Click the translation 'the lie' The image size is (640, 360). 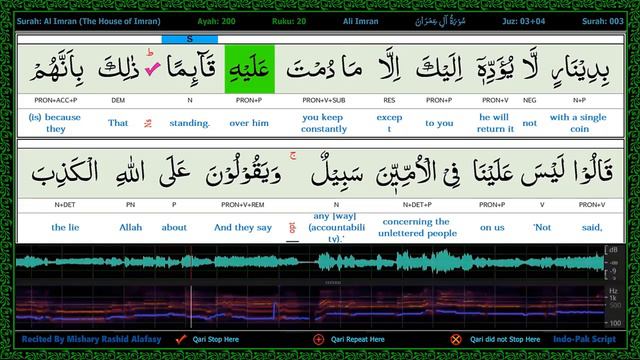point(65,227)
